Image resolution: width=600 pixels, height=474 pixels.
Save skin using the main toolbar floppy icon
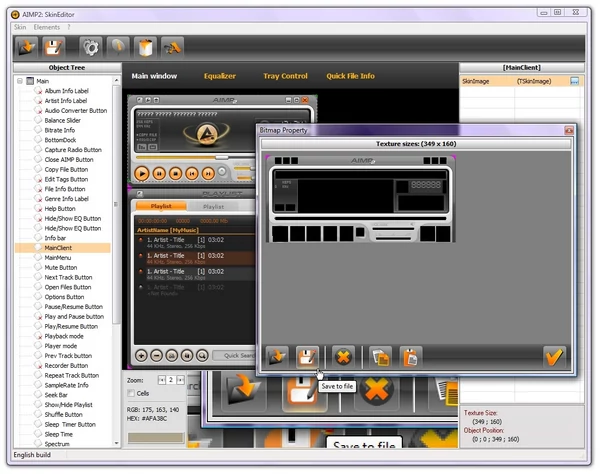click(53, 48)
